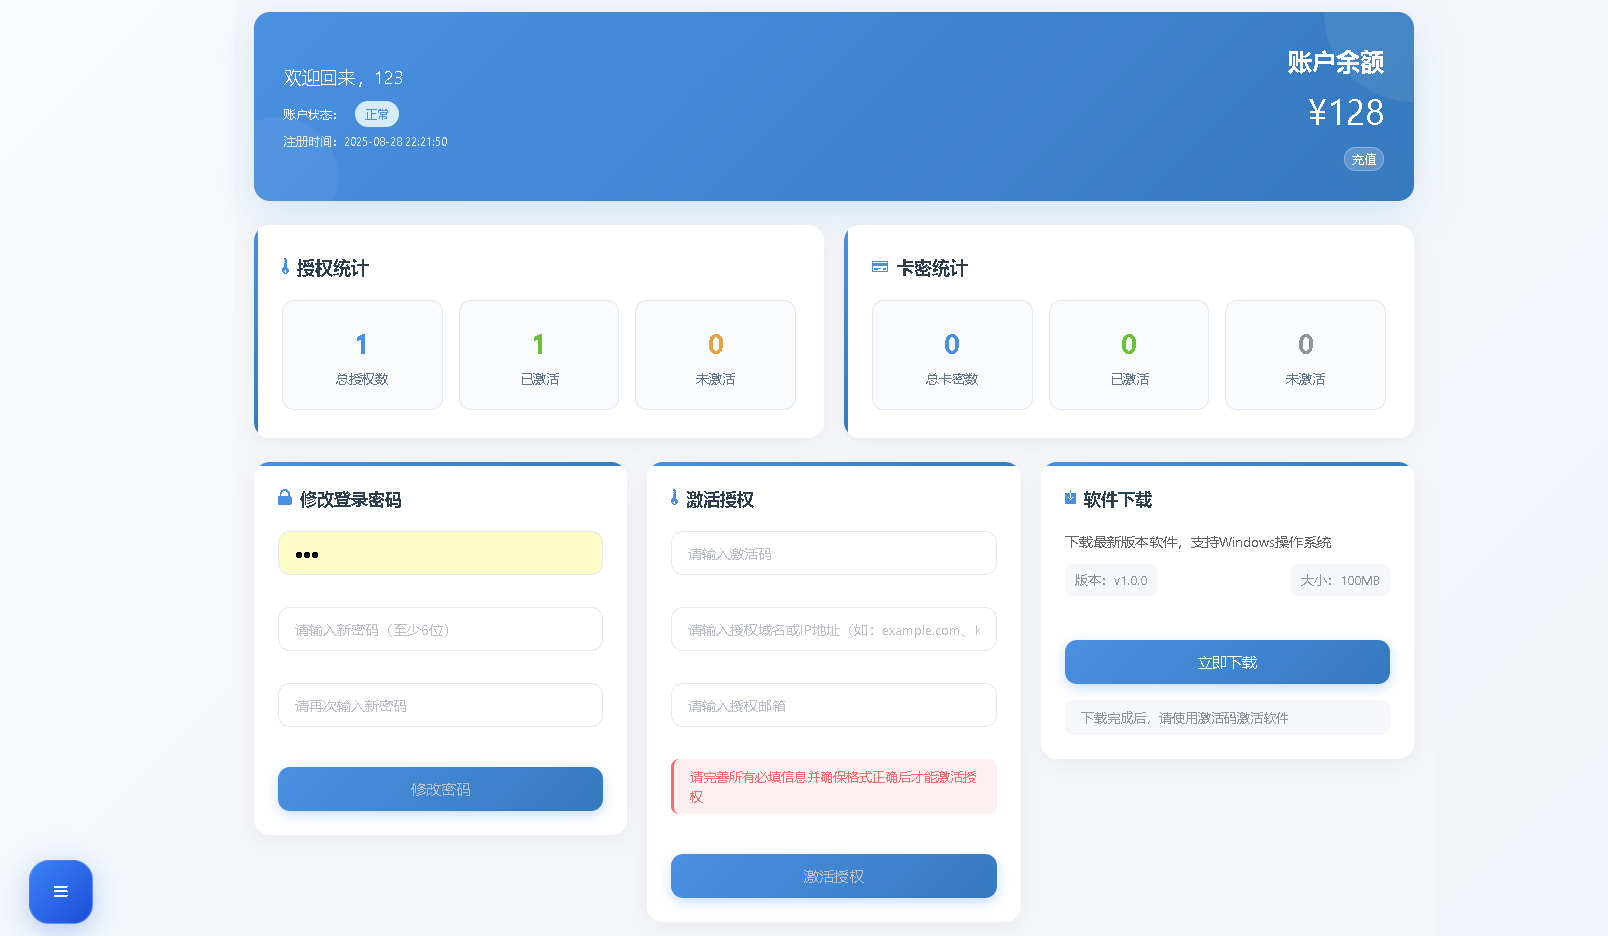The image size is (1608, 936).
Task: Click the 大小 100MB size badge
Action: point(1340,580)
